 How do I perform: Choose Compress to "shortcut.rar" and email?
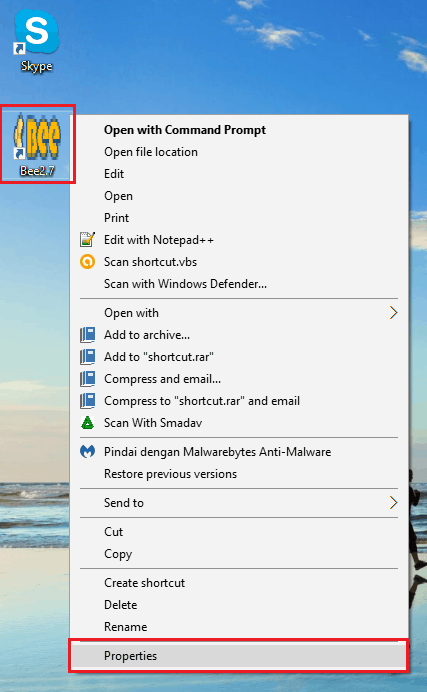(x=202, y=401)
